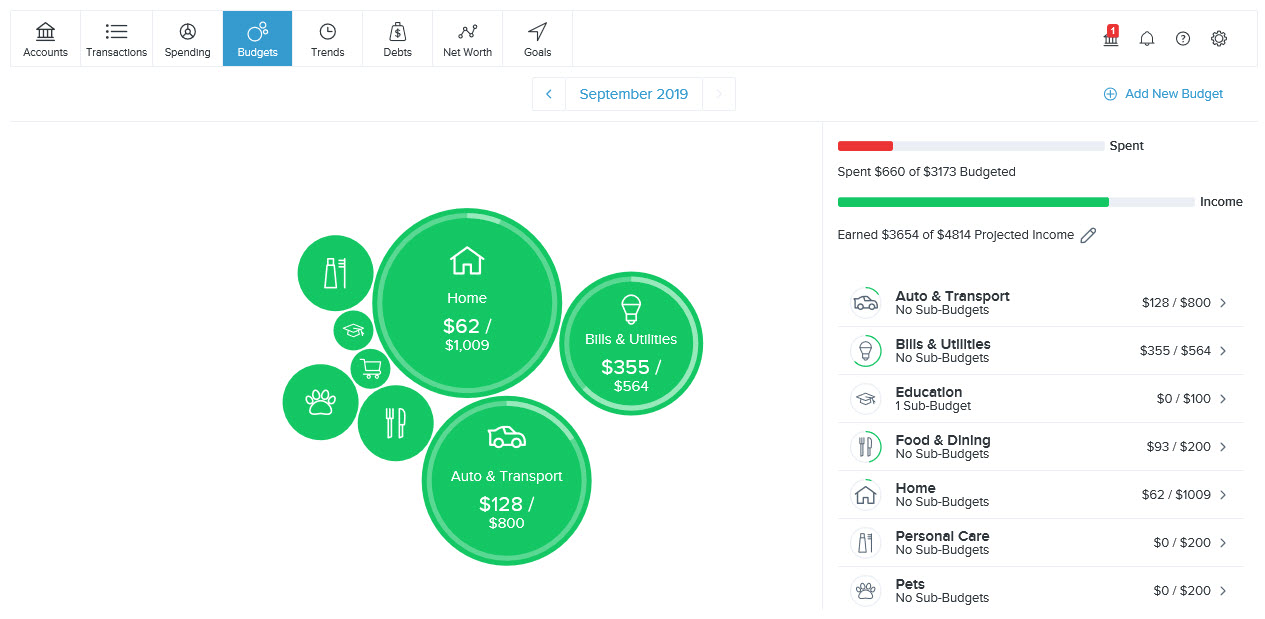Open the settings gear icon
The image size is (1265, 619).
(x=1219, y=39)
